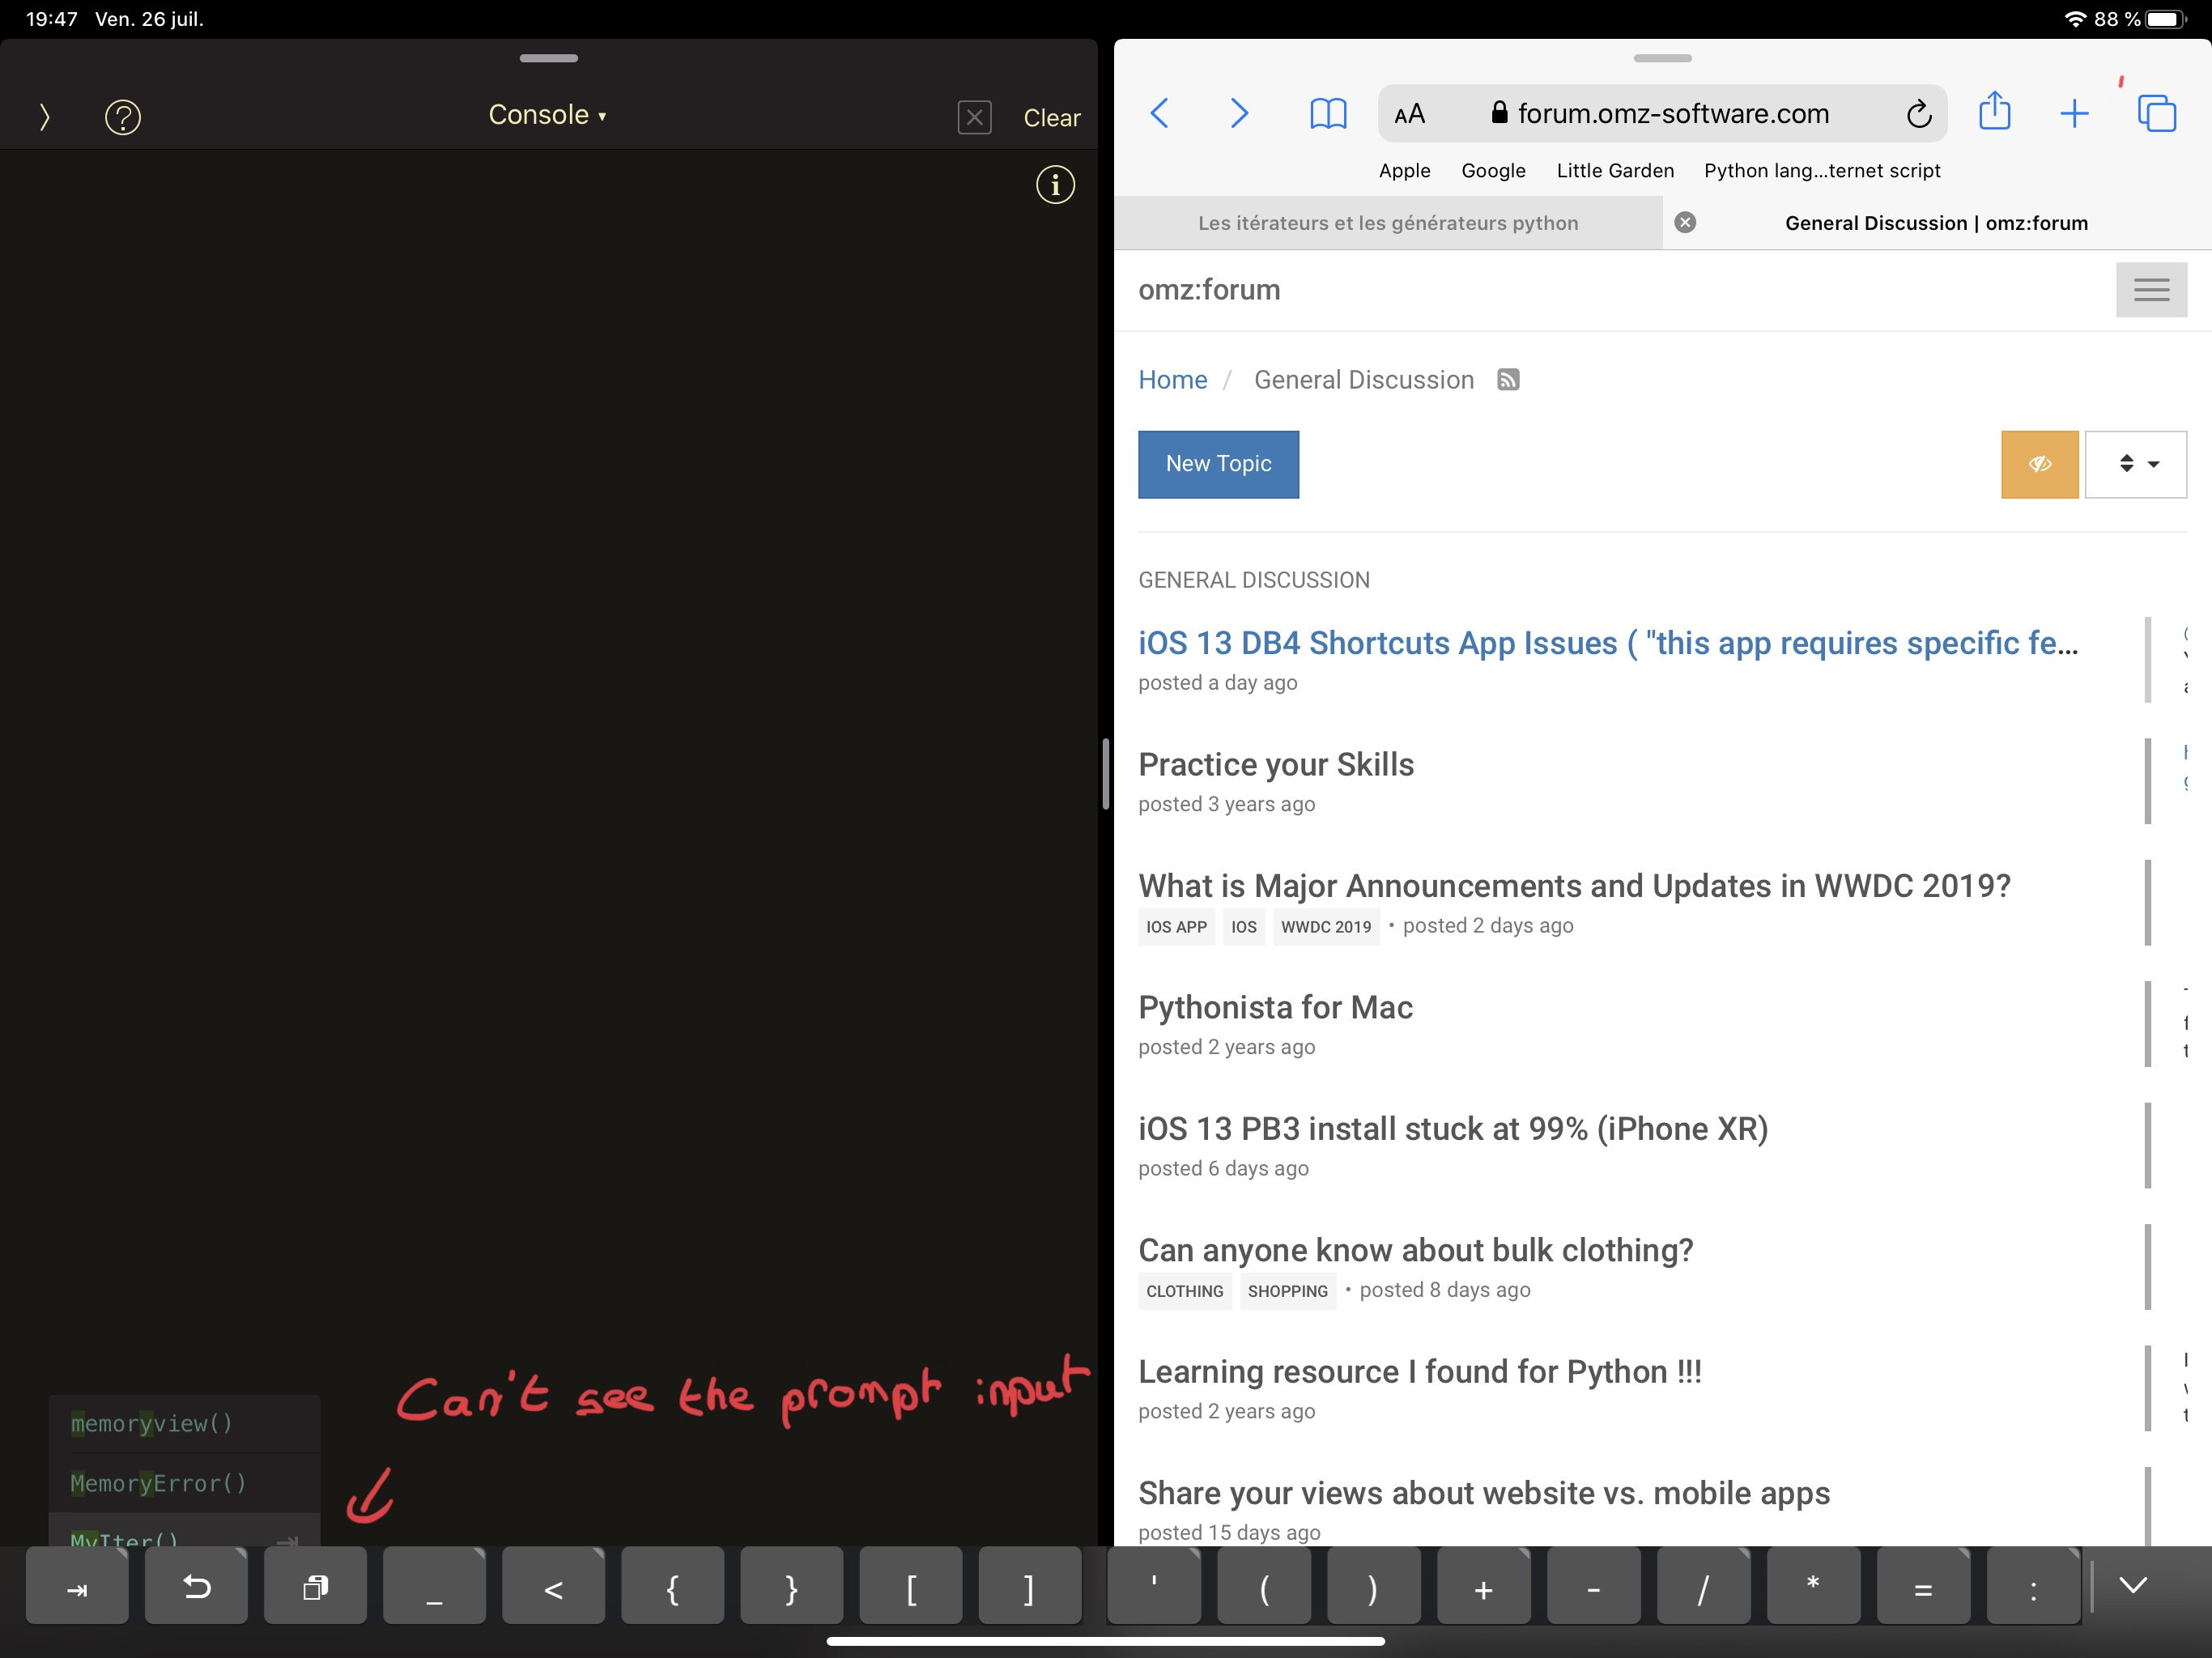Open iOS 13 PB3 install stuck topic
The width and height of the screenshot is (2212, 1658).
coord(1453,1129)
